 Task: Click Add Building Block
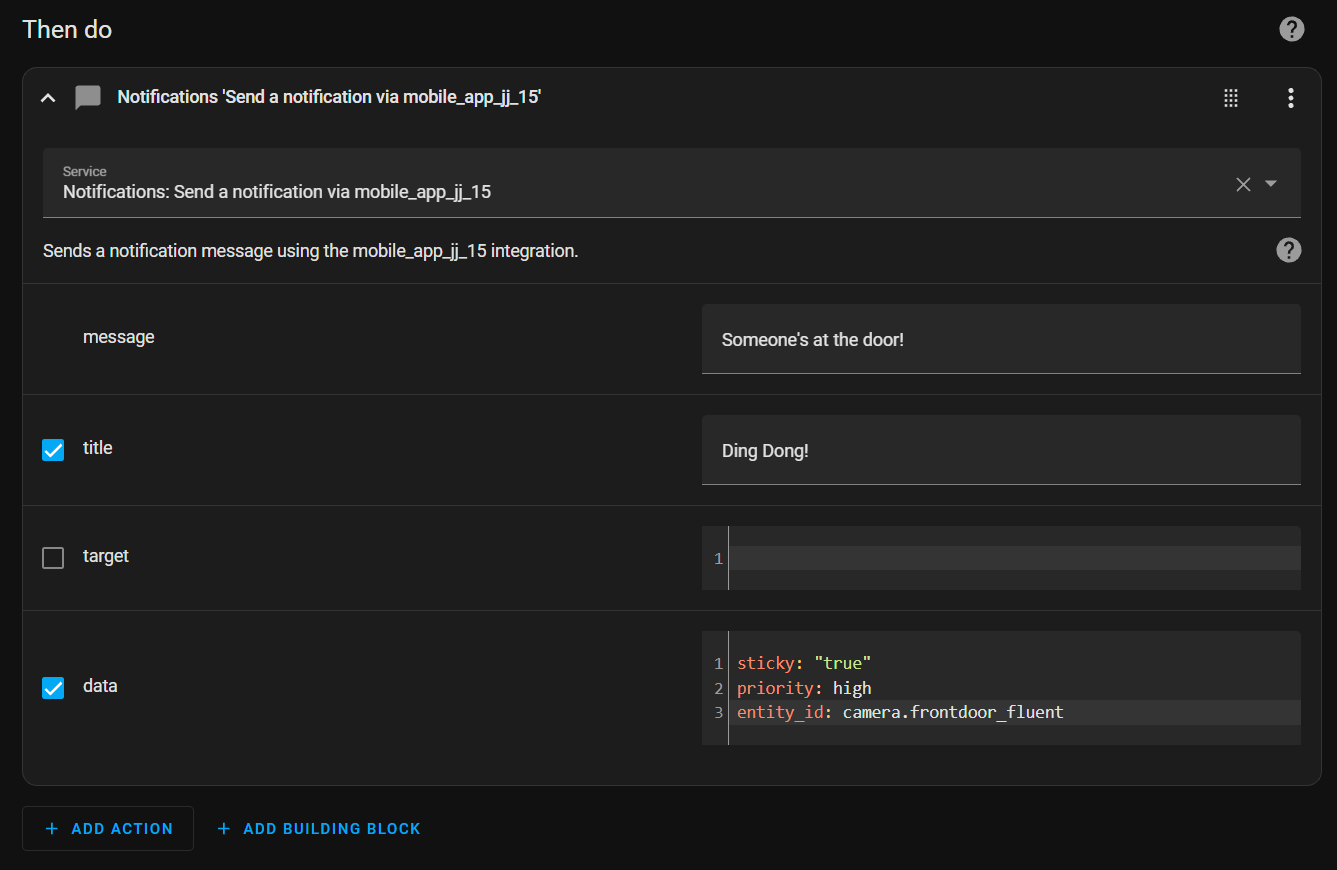coord(319,829)
